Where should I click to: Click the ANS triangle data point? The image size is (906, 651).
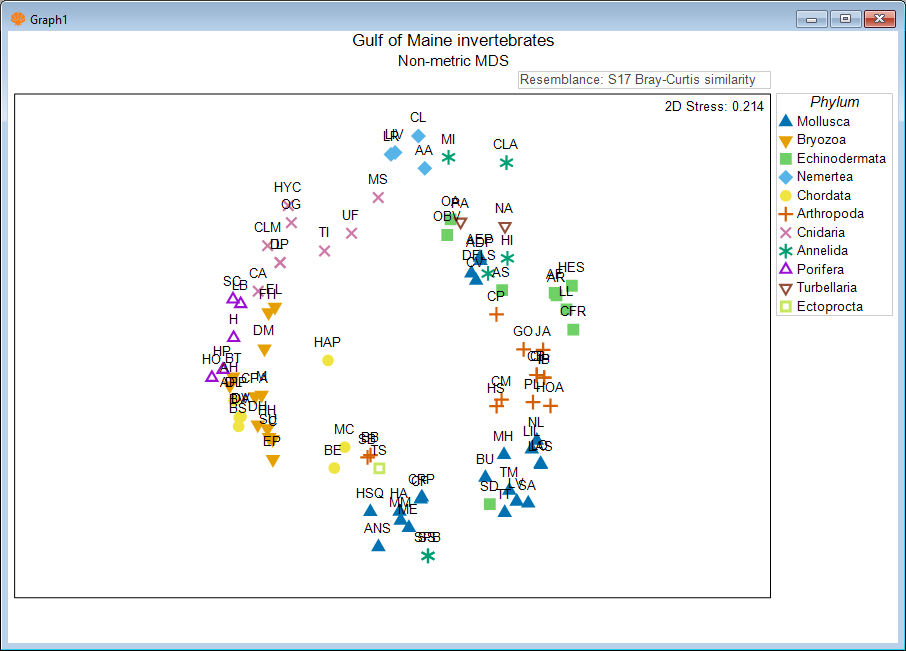pyautogui.click(x=378, y=545)
